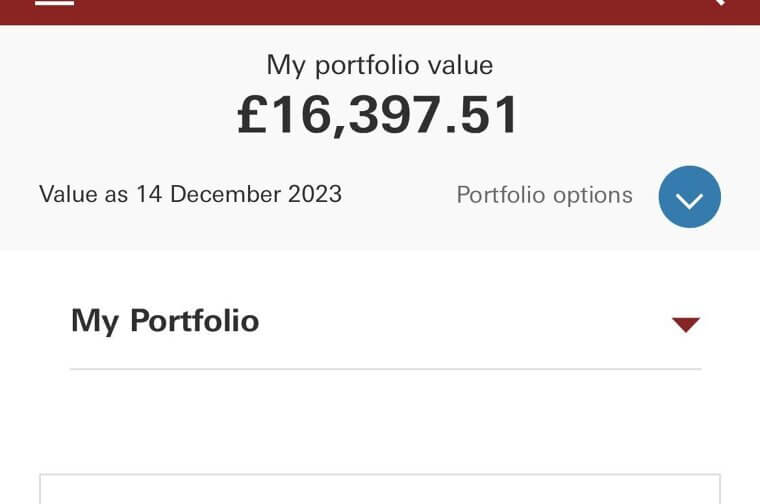The height and width of the screenshot is (504, 760).
Task: Tap the word 'Portfolio' in Portfolio options
Action: click(x=501, y=195)
